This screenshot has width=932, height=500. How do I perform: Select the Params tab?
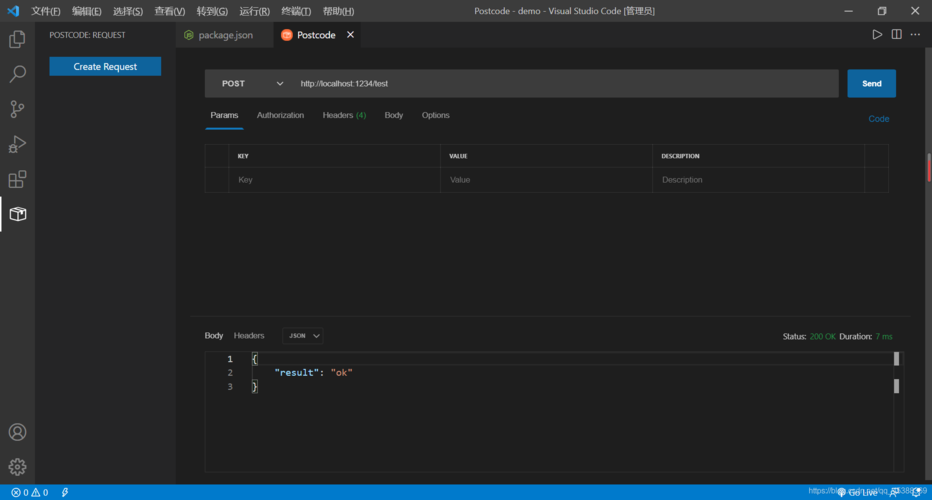click(x=224, y=115)
